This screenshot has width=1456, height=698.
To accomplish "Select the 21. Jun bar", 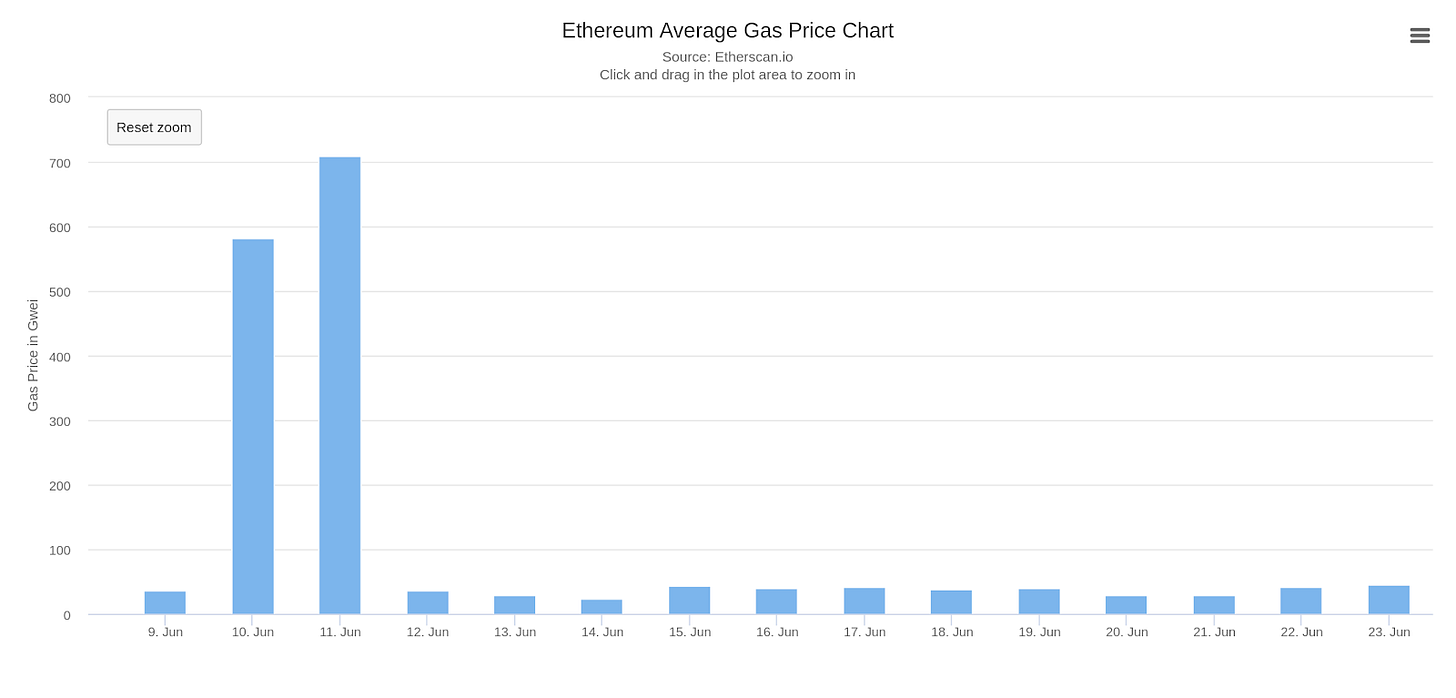I will (1214, 605).
